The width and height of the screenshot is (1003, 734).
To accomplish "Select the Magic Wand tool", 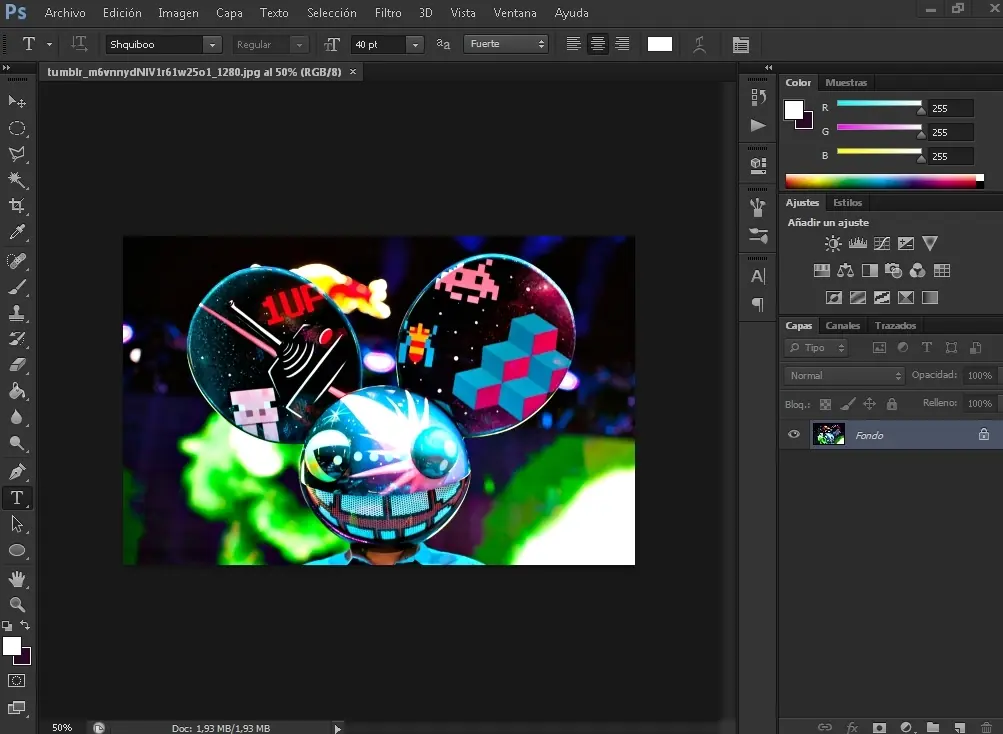I will tap(17, 180).
